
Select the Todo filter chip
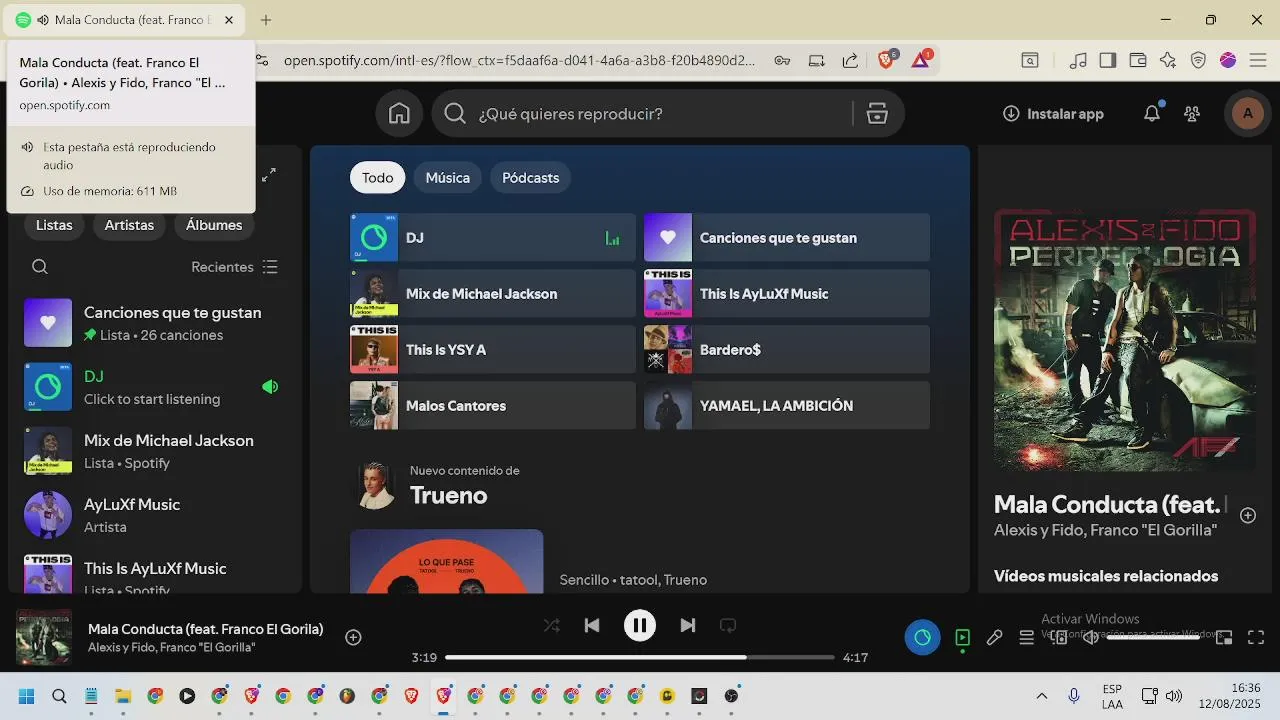[x=378, y=178]
